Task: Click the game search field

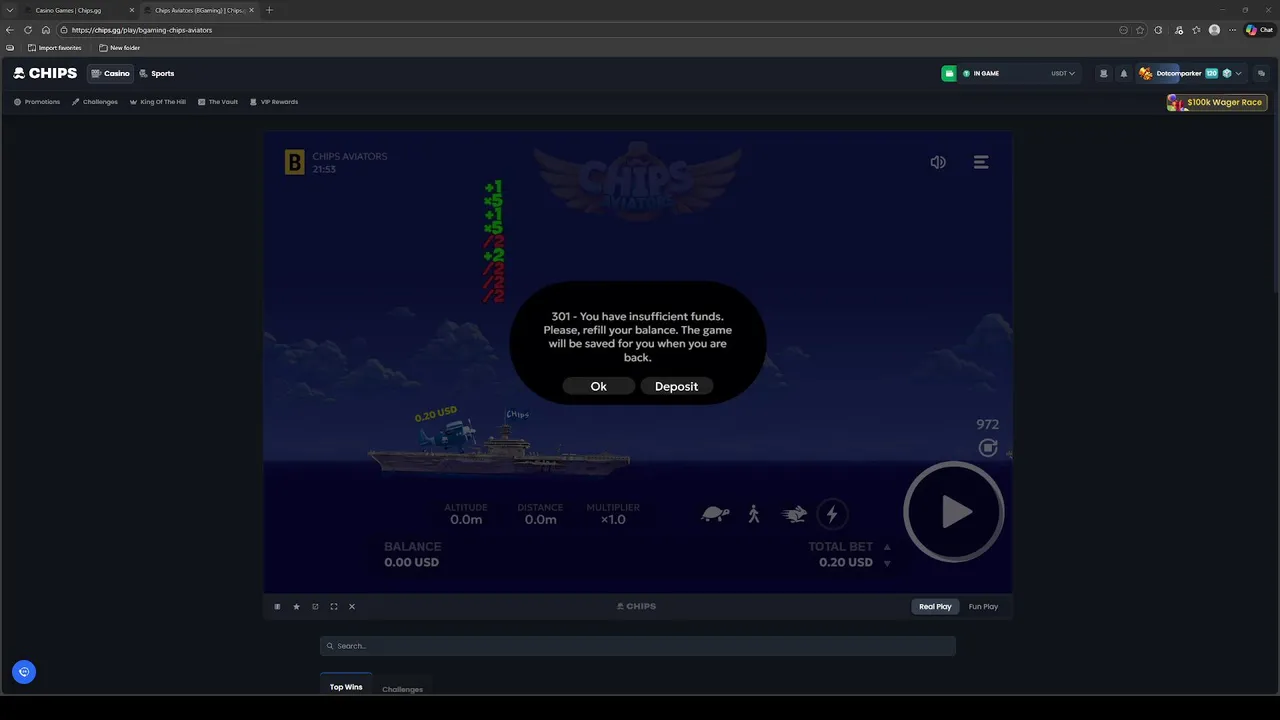Action: pos(638,646)
